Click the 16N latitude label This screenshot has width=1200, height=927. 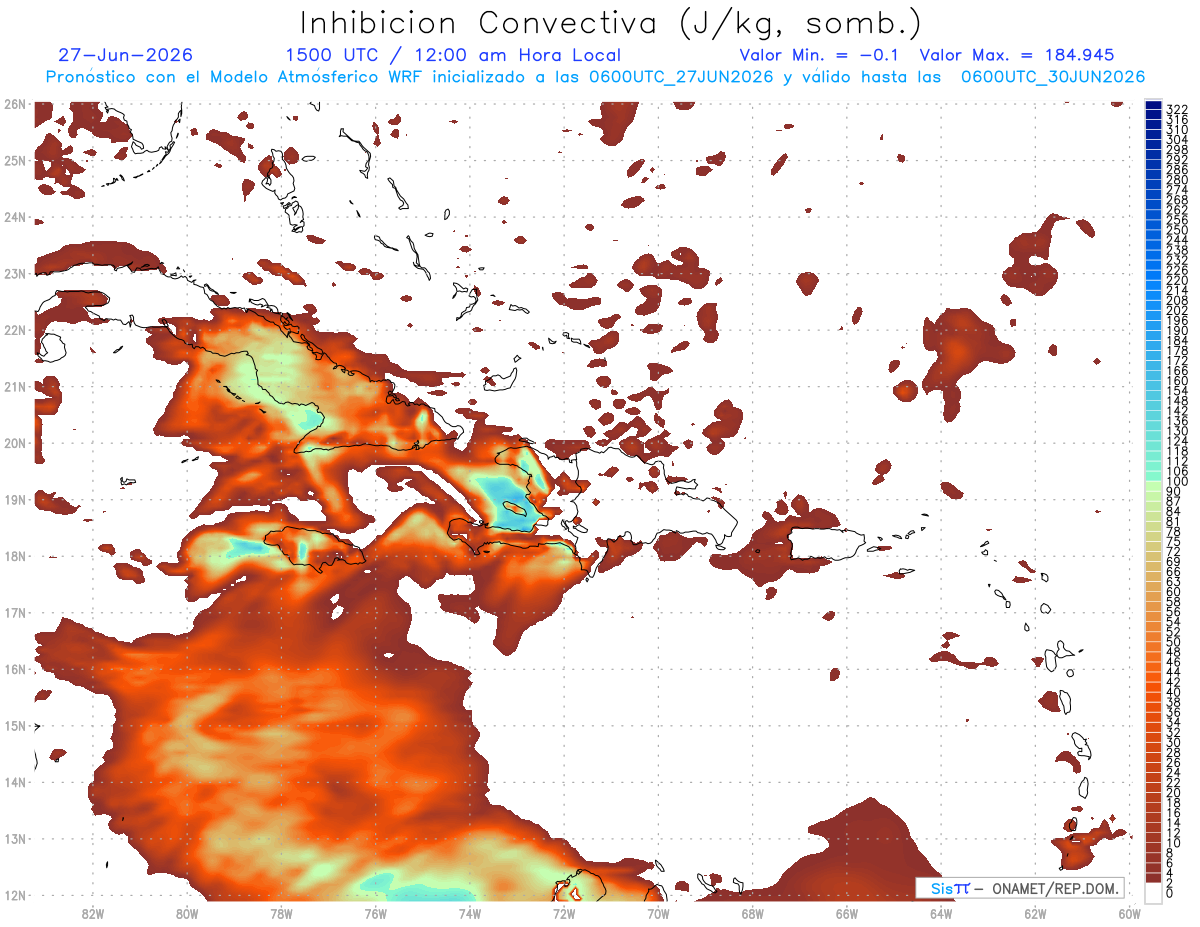tap(14, 669)
